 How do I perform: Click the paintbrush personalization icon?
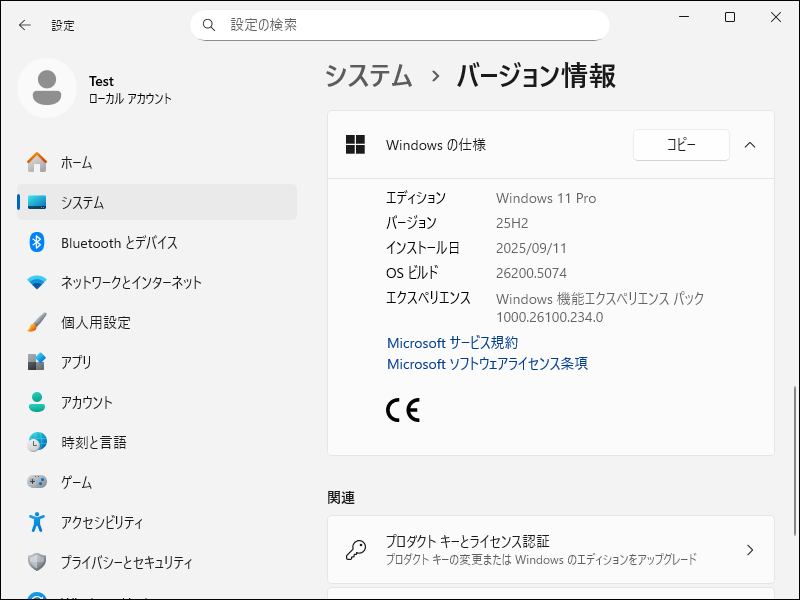37,322
